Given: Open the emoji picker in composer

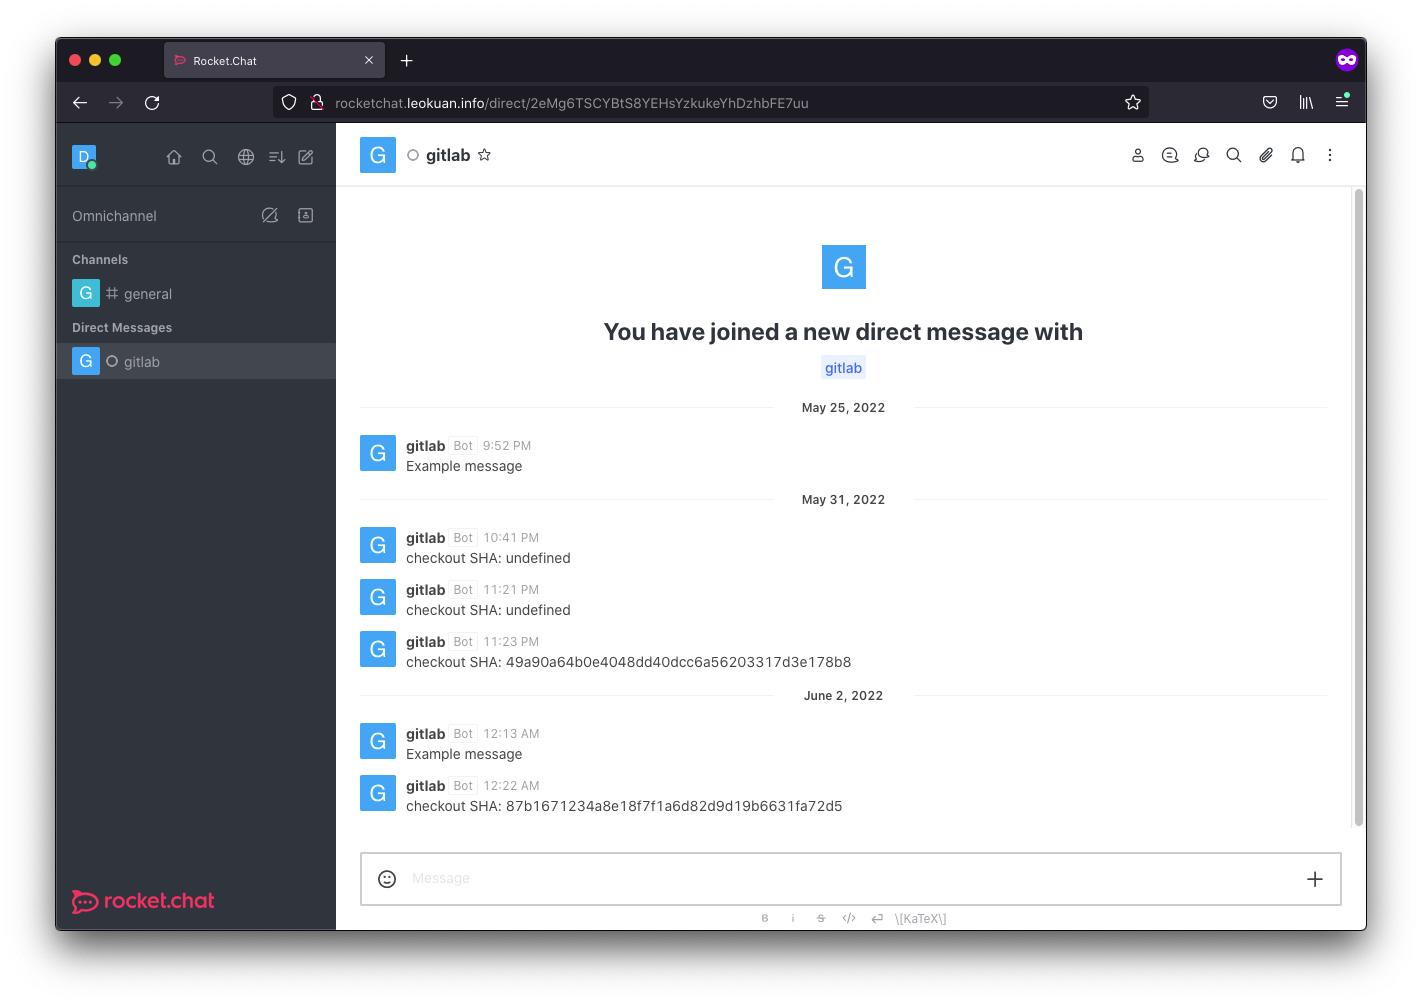Looking at the screenshot, I should pyautogui.click(x=387, y=879).
